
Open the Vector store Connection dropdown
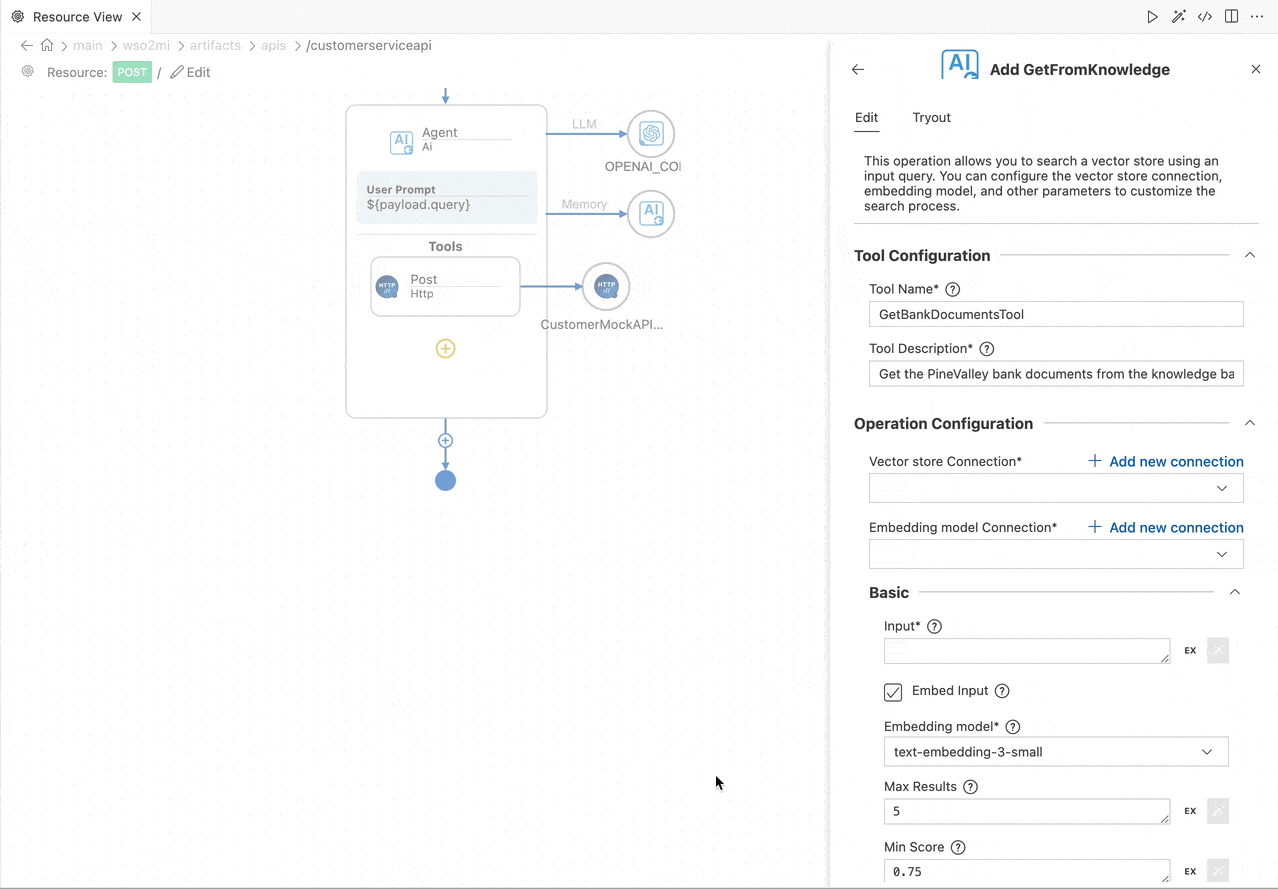click(x=1056, y=488)
